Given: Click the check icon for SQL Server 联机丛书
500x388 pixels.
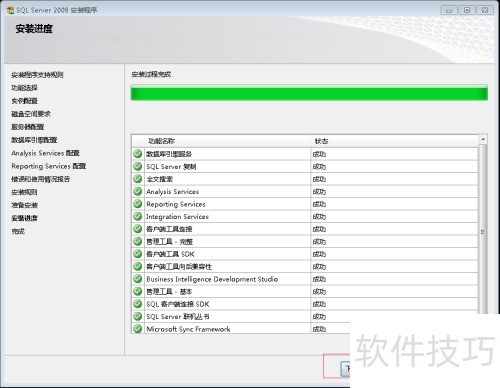Looking at the screenshot, I should tap(137, 316).
